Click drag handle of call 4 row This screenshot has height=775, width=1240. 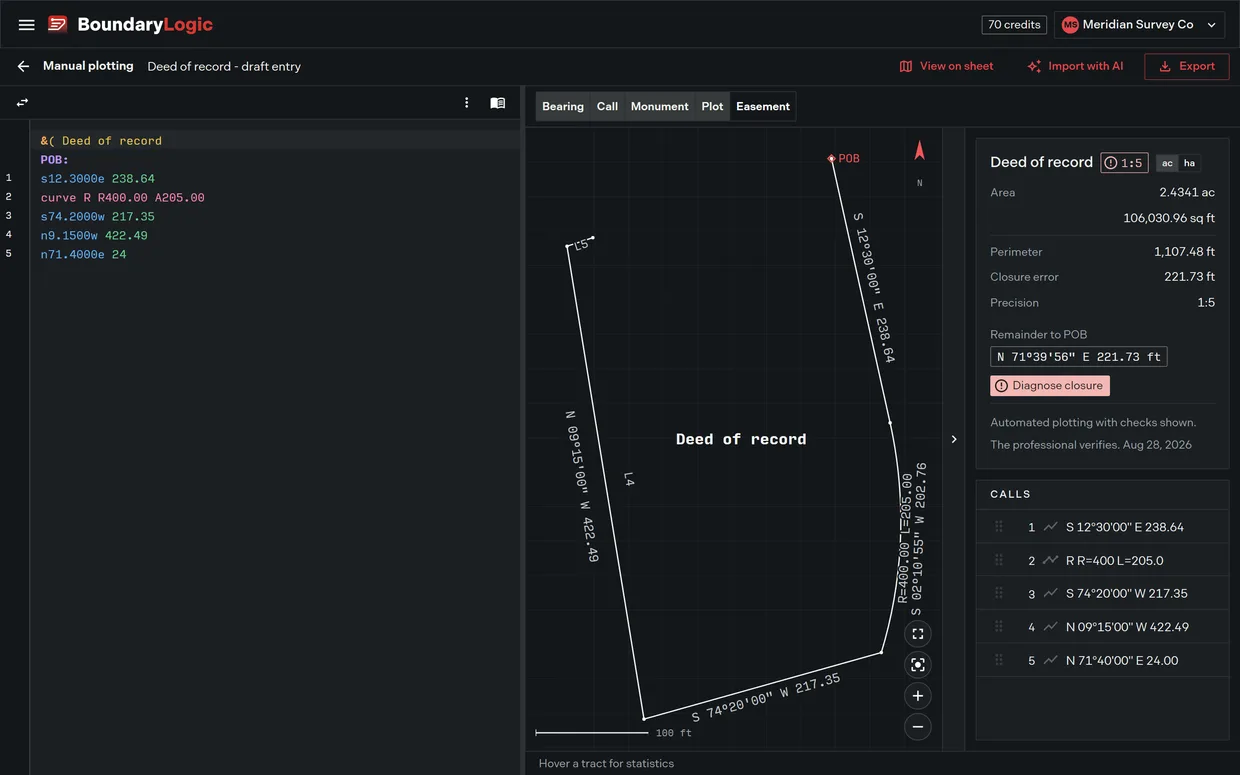point(998,627)
